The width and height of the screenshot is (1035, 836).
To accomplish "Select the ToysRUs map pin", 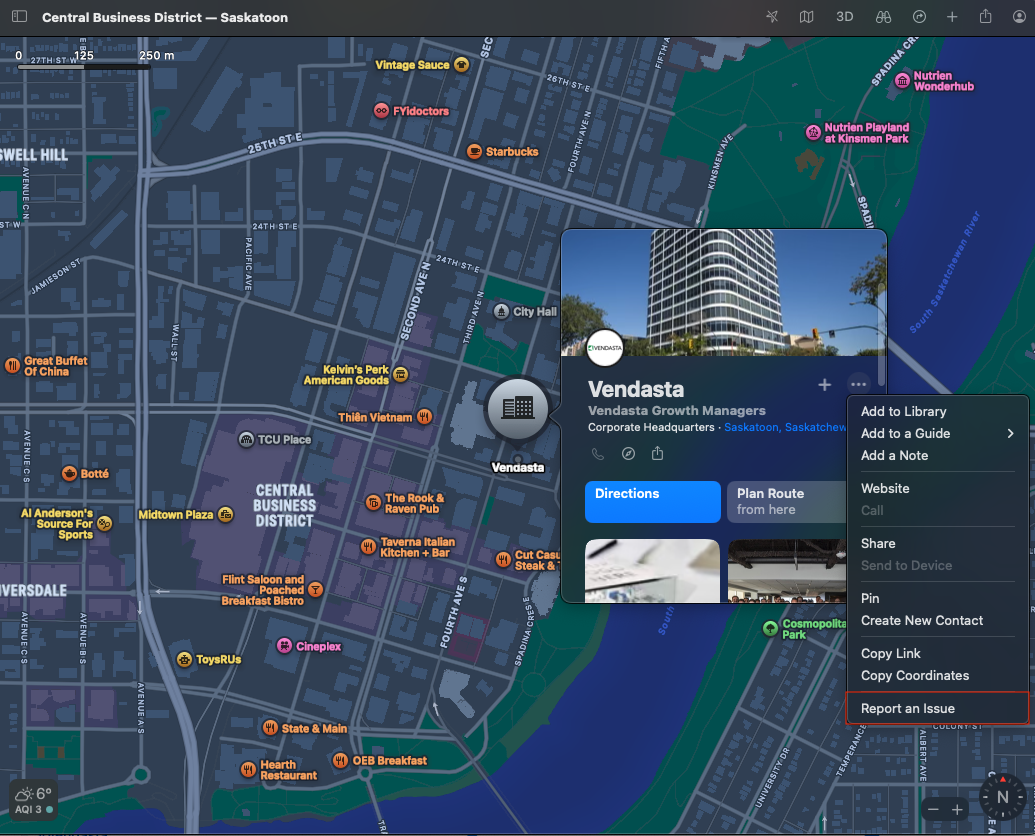I will [x=184, y=659].
